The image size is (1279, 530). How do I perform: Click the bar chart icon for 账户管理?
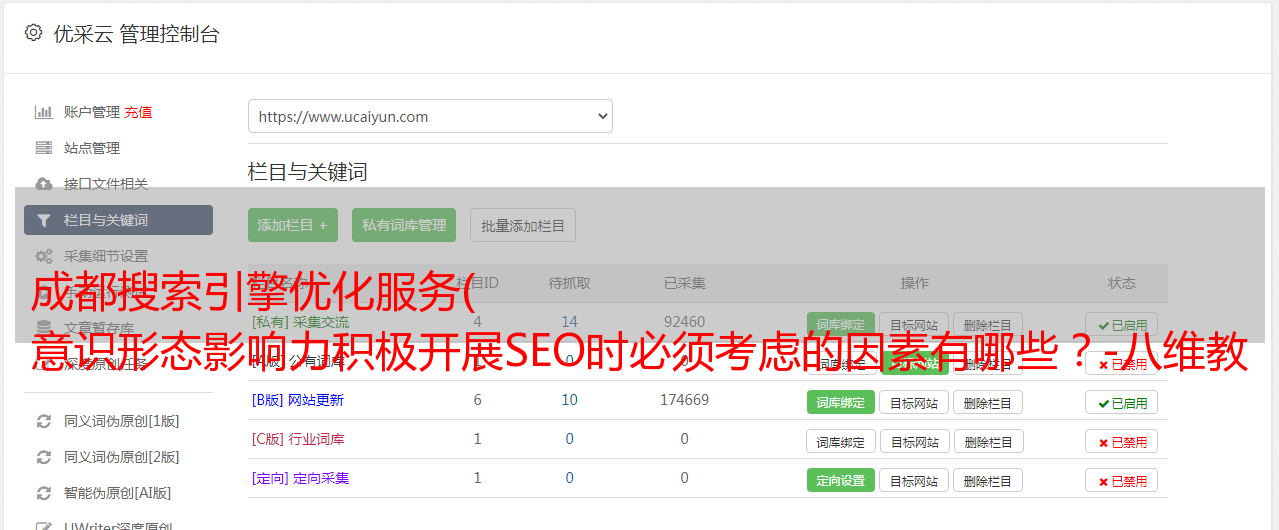tap(43, 112)
